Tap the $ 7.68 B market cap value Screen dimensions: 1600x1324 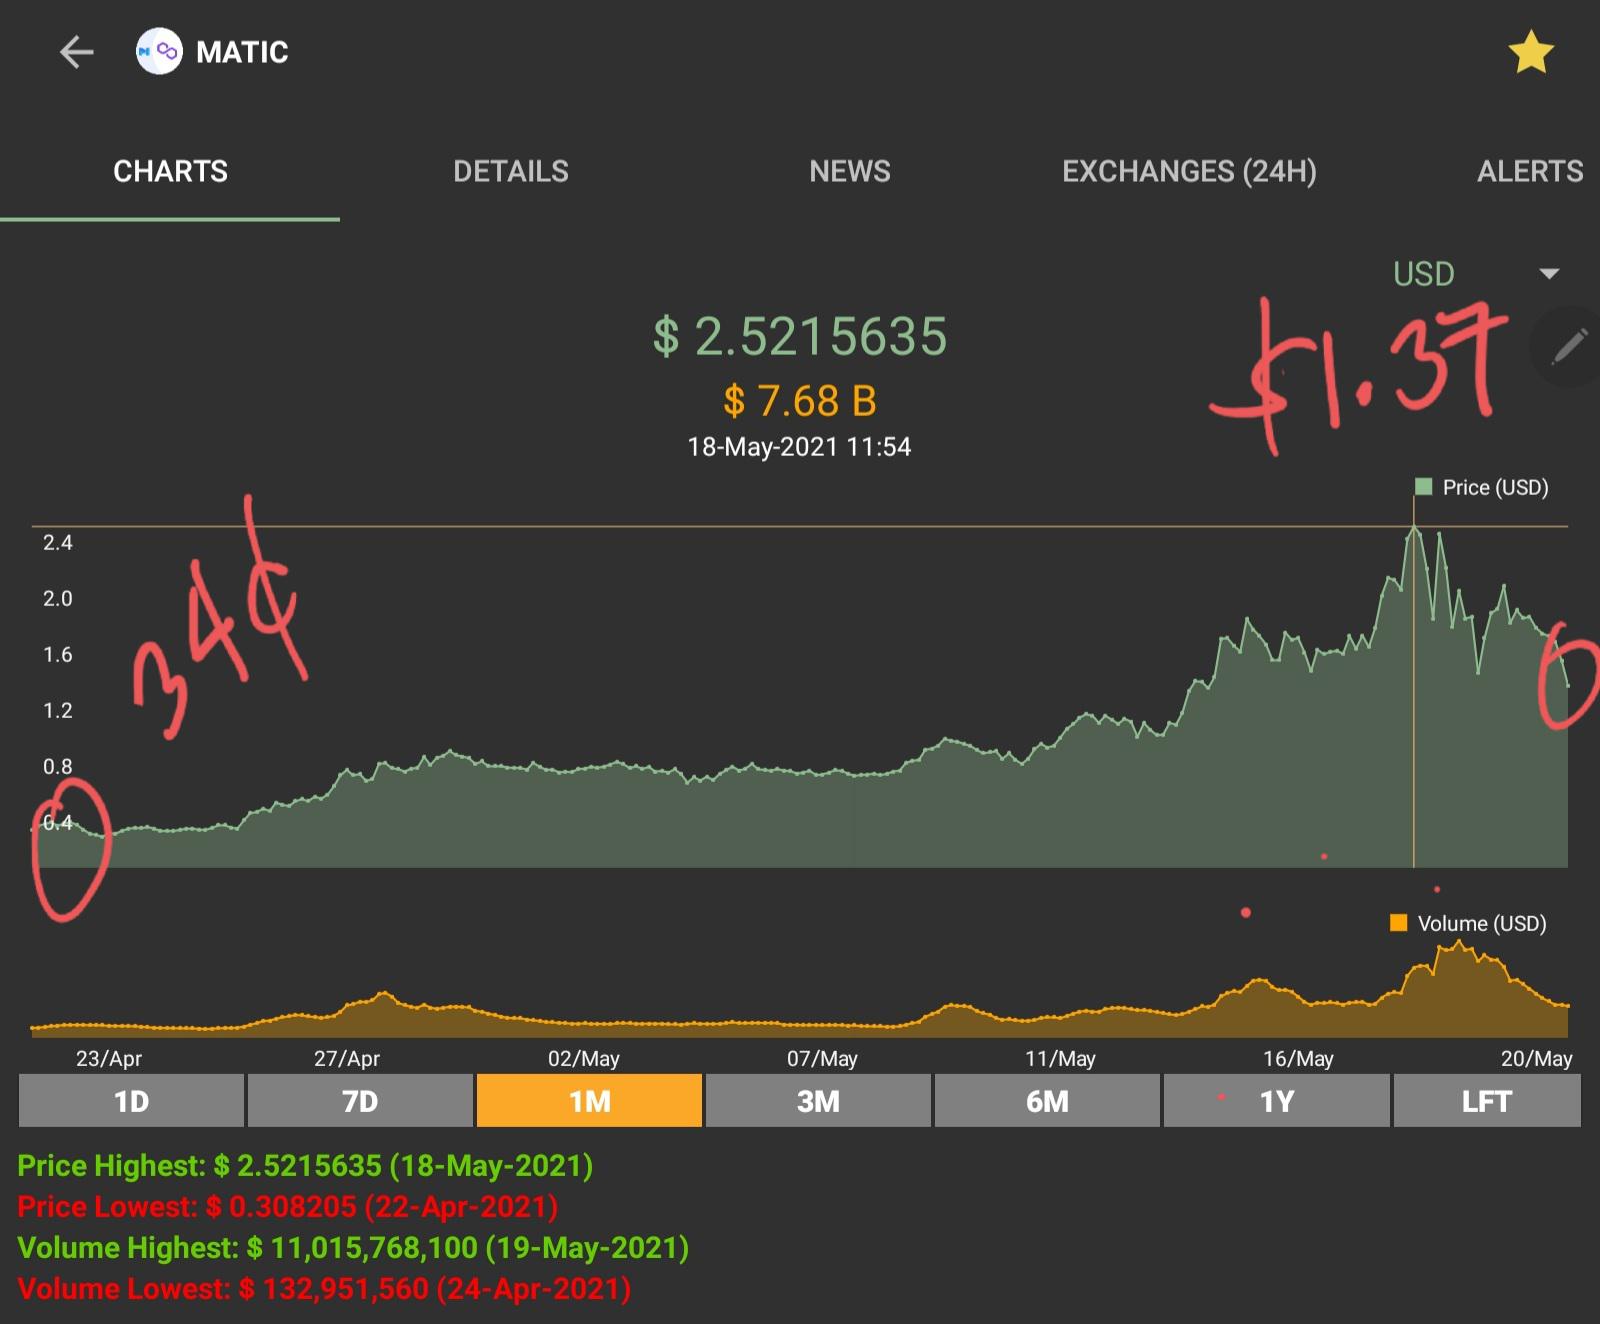pyautogui.click(x=800, y=401)
